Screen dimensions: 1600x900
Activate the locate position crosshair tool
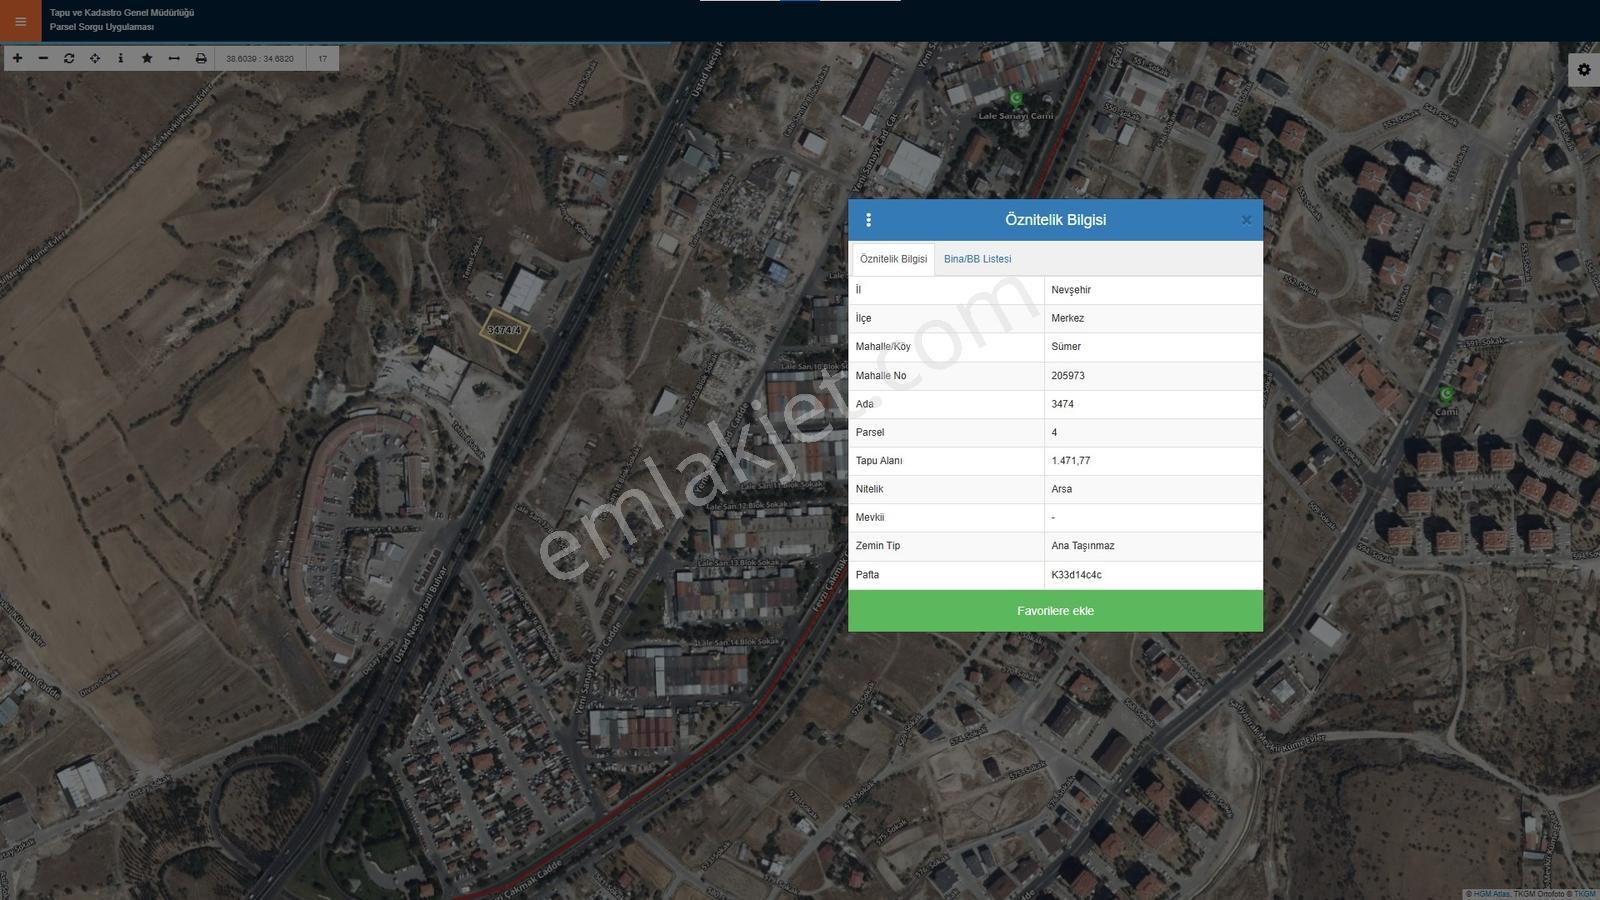click(x=95, y=58)
